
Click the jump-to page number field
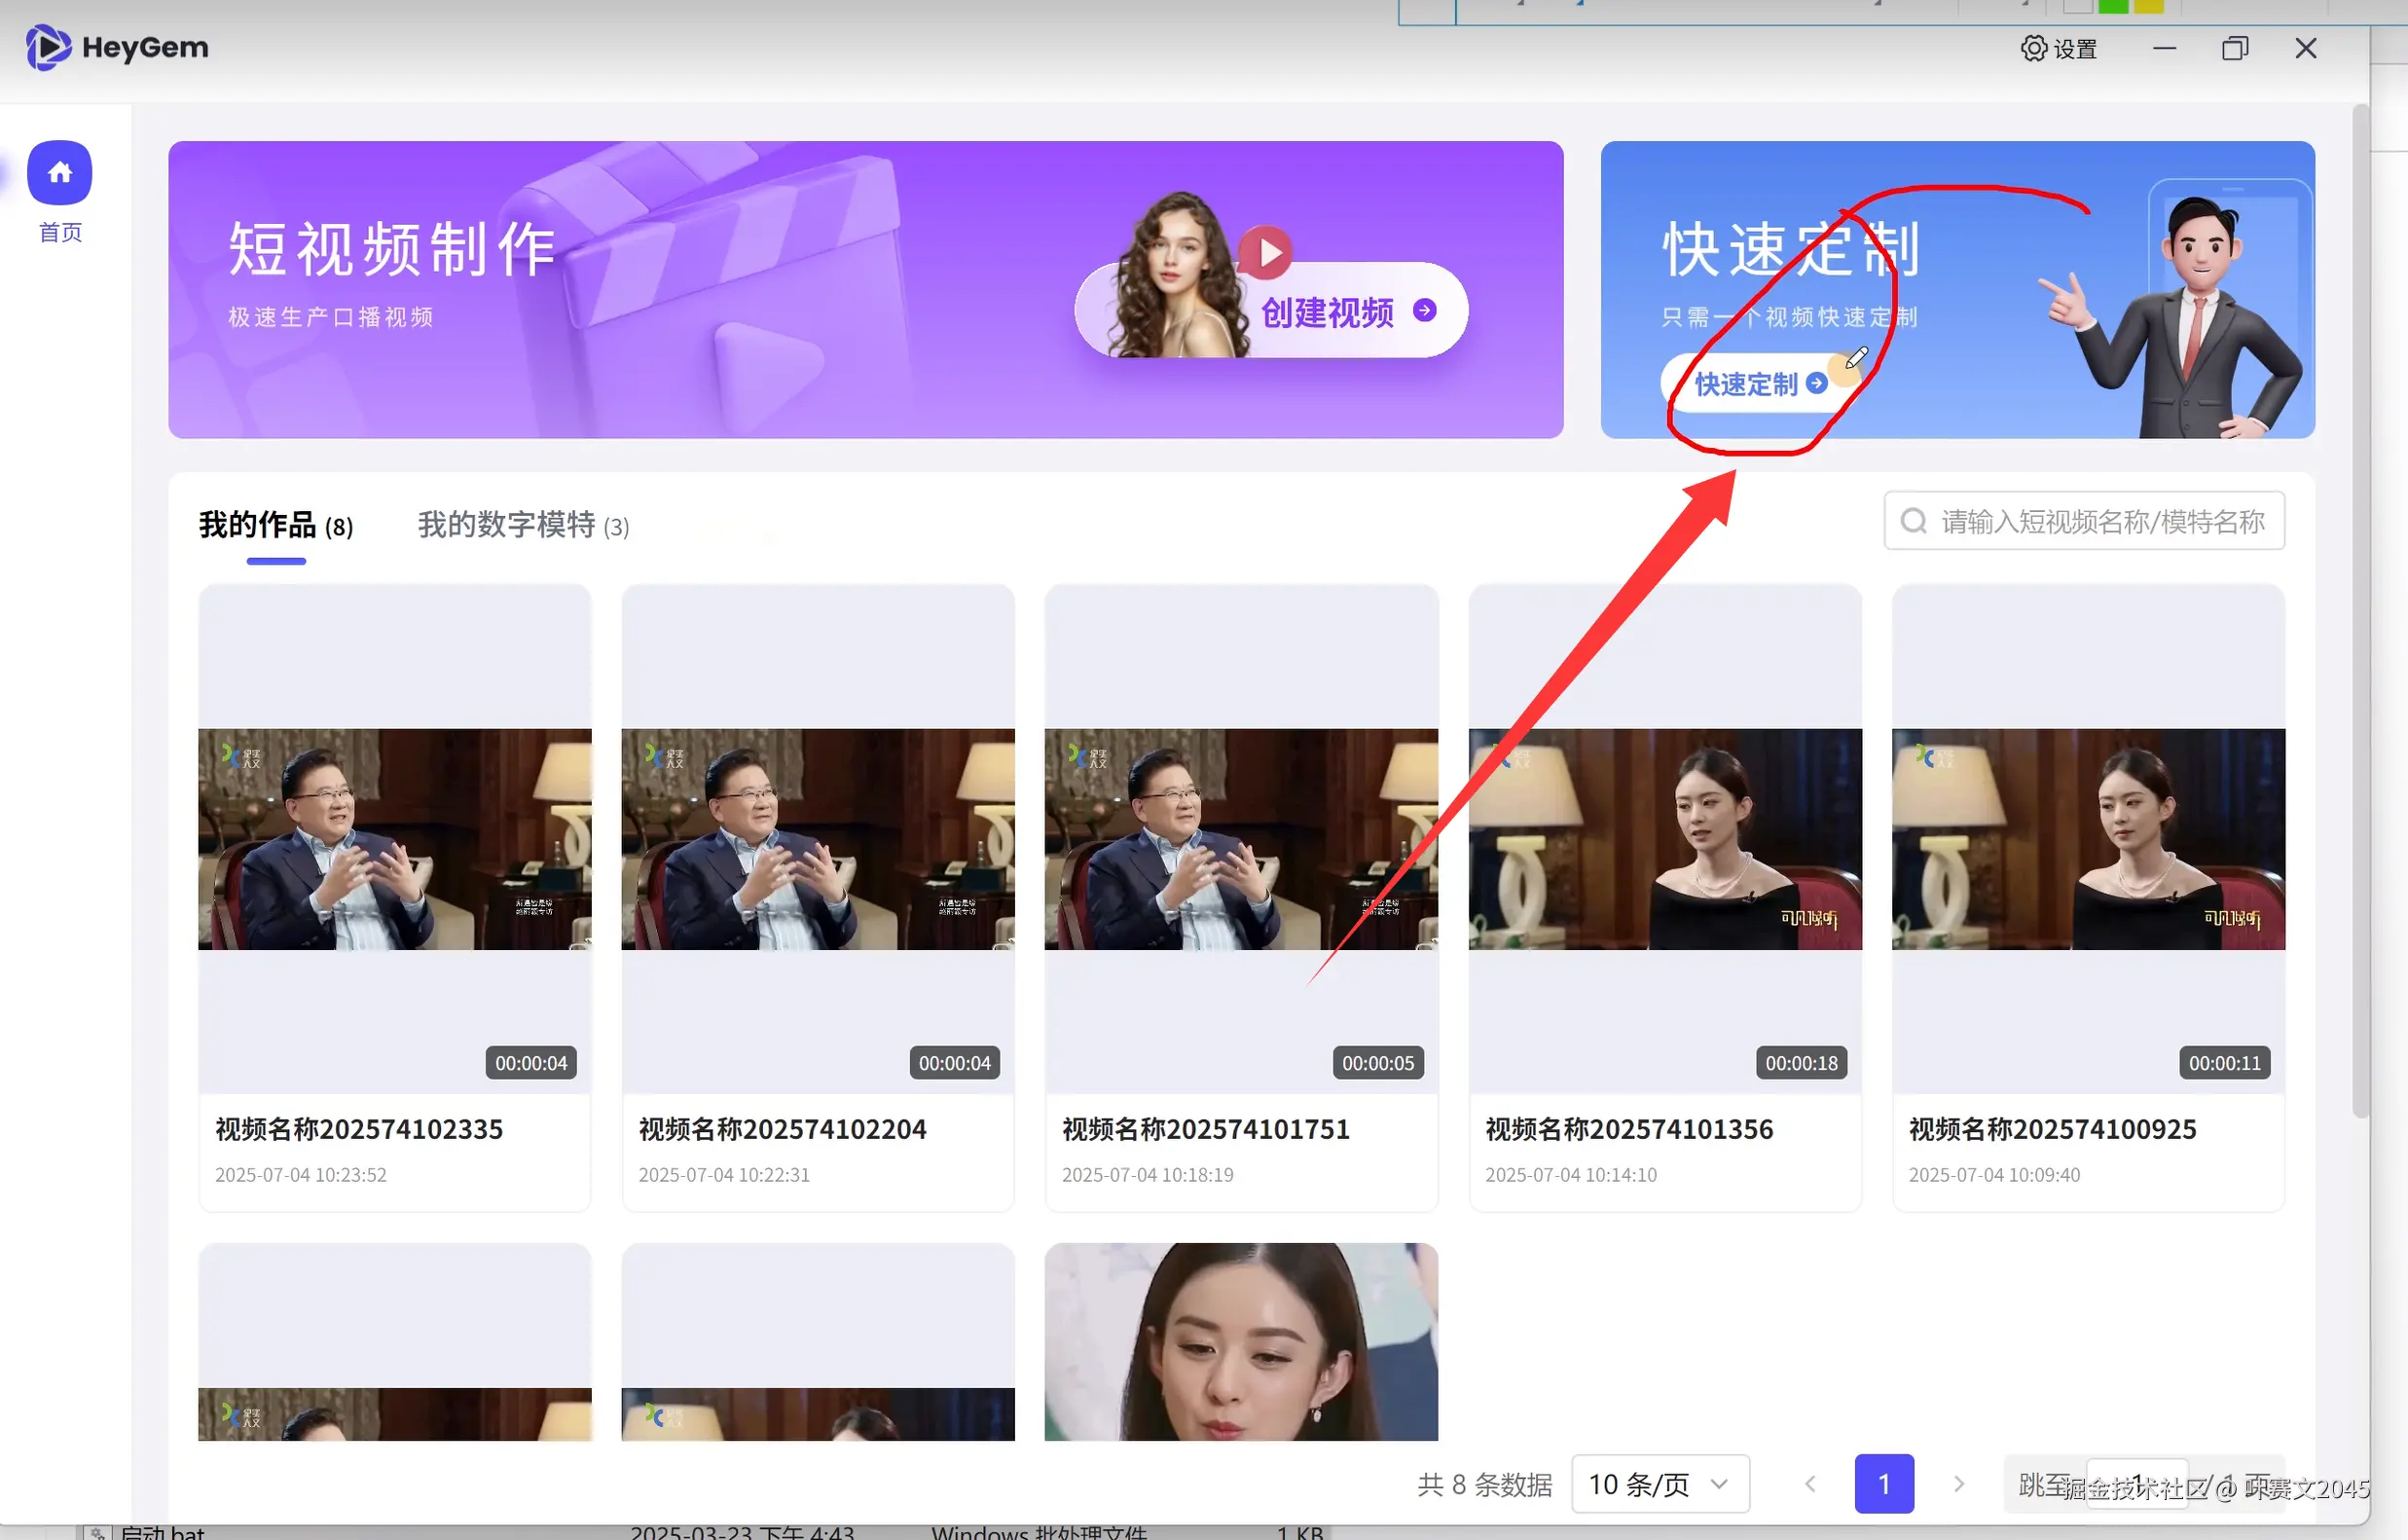(2136, 1484)
